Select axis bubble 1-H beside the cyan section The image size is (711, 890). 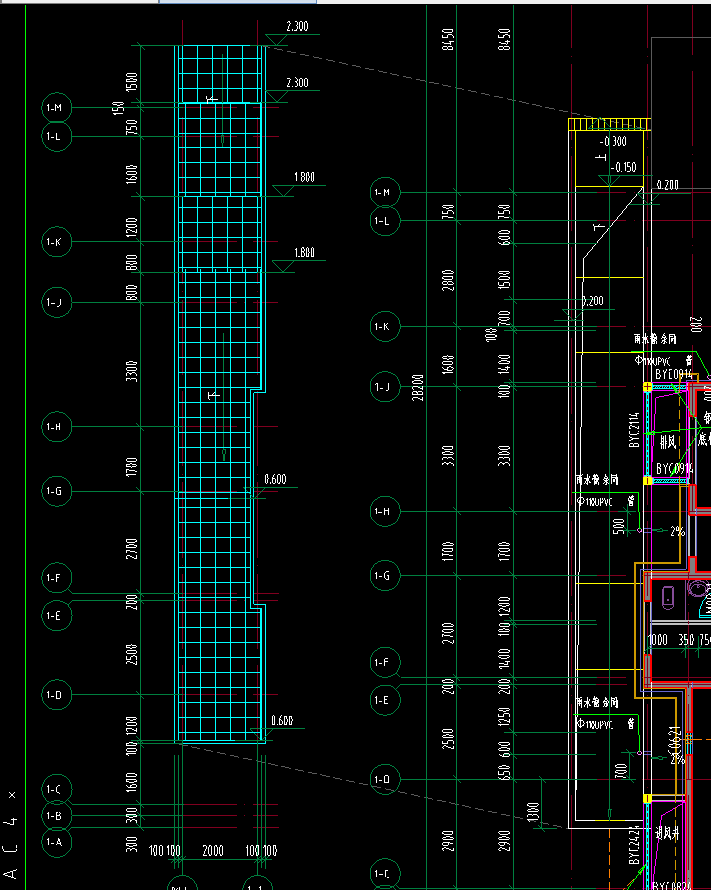56,427
